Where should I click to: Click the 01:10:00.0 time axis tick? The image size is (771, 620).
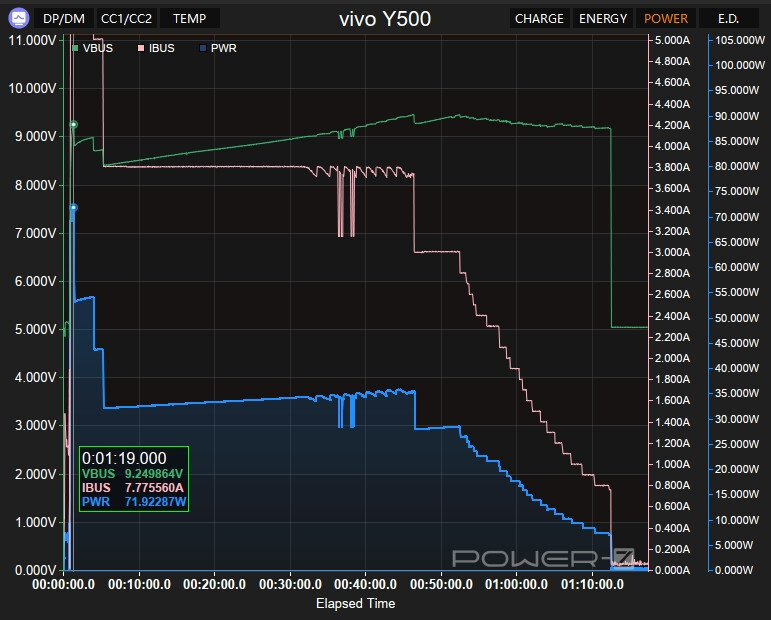click(x=592, y=585)
